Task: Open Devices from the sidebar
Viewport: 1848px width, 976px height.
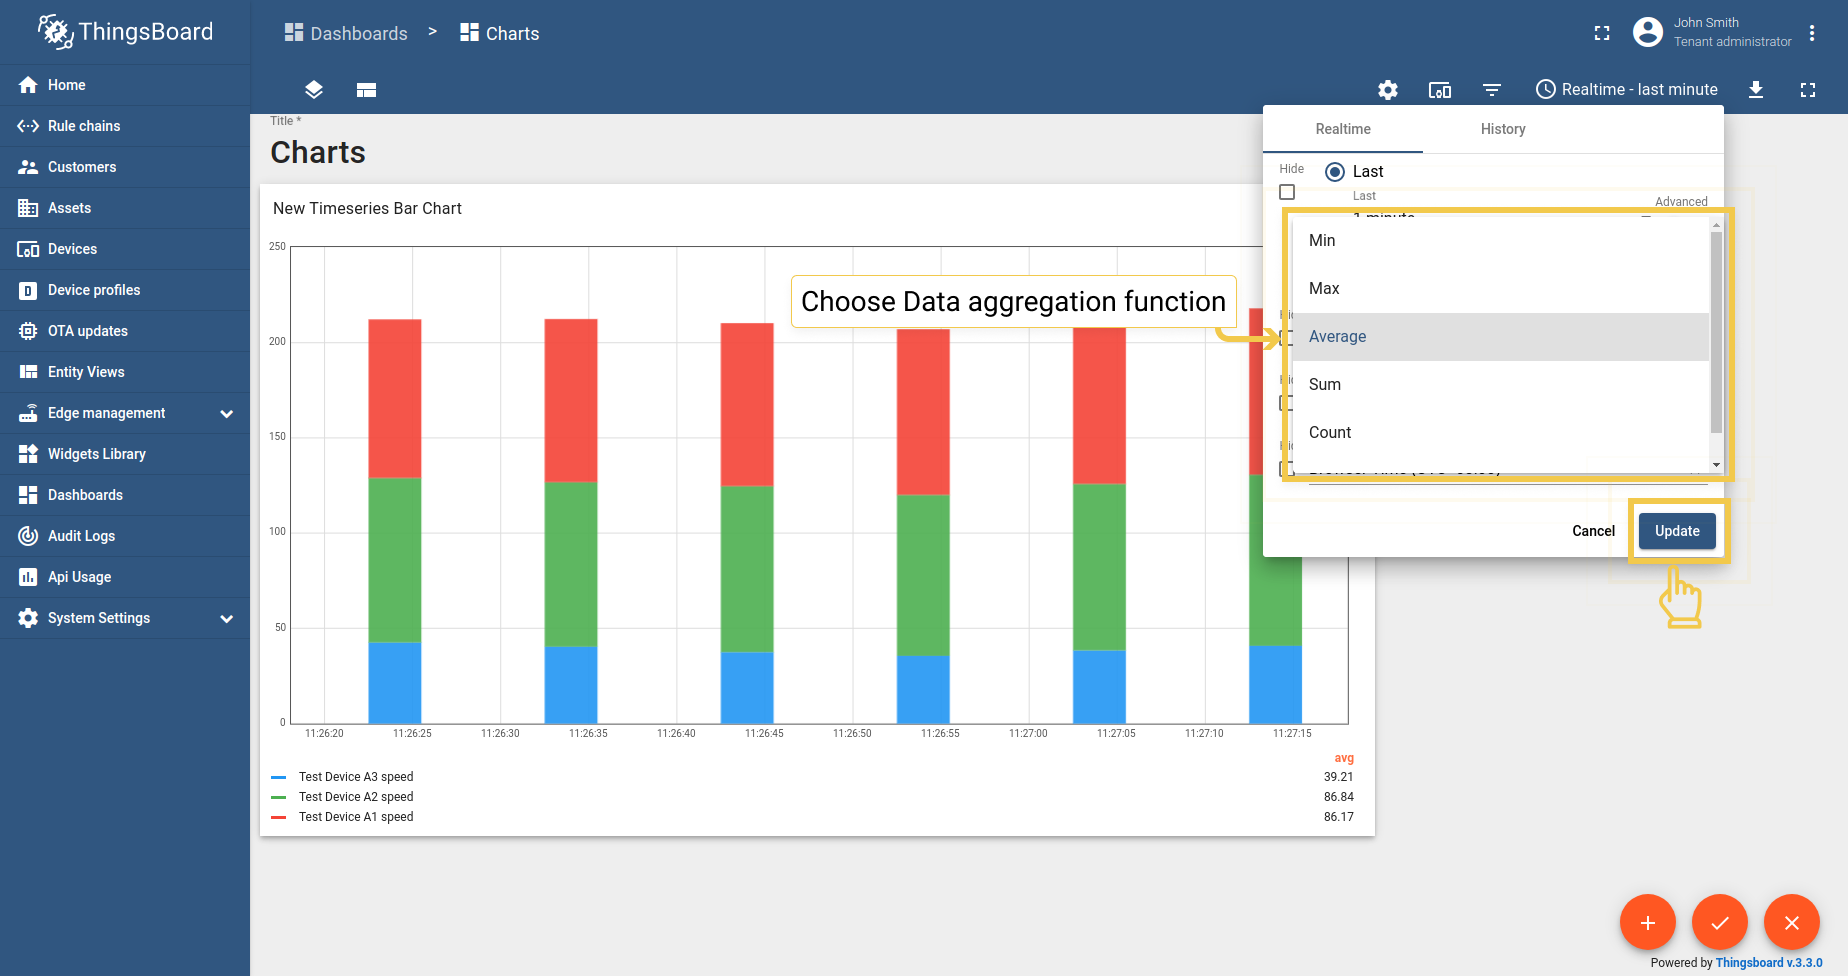Action: point(72,248)
